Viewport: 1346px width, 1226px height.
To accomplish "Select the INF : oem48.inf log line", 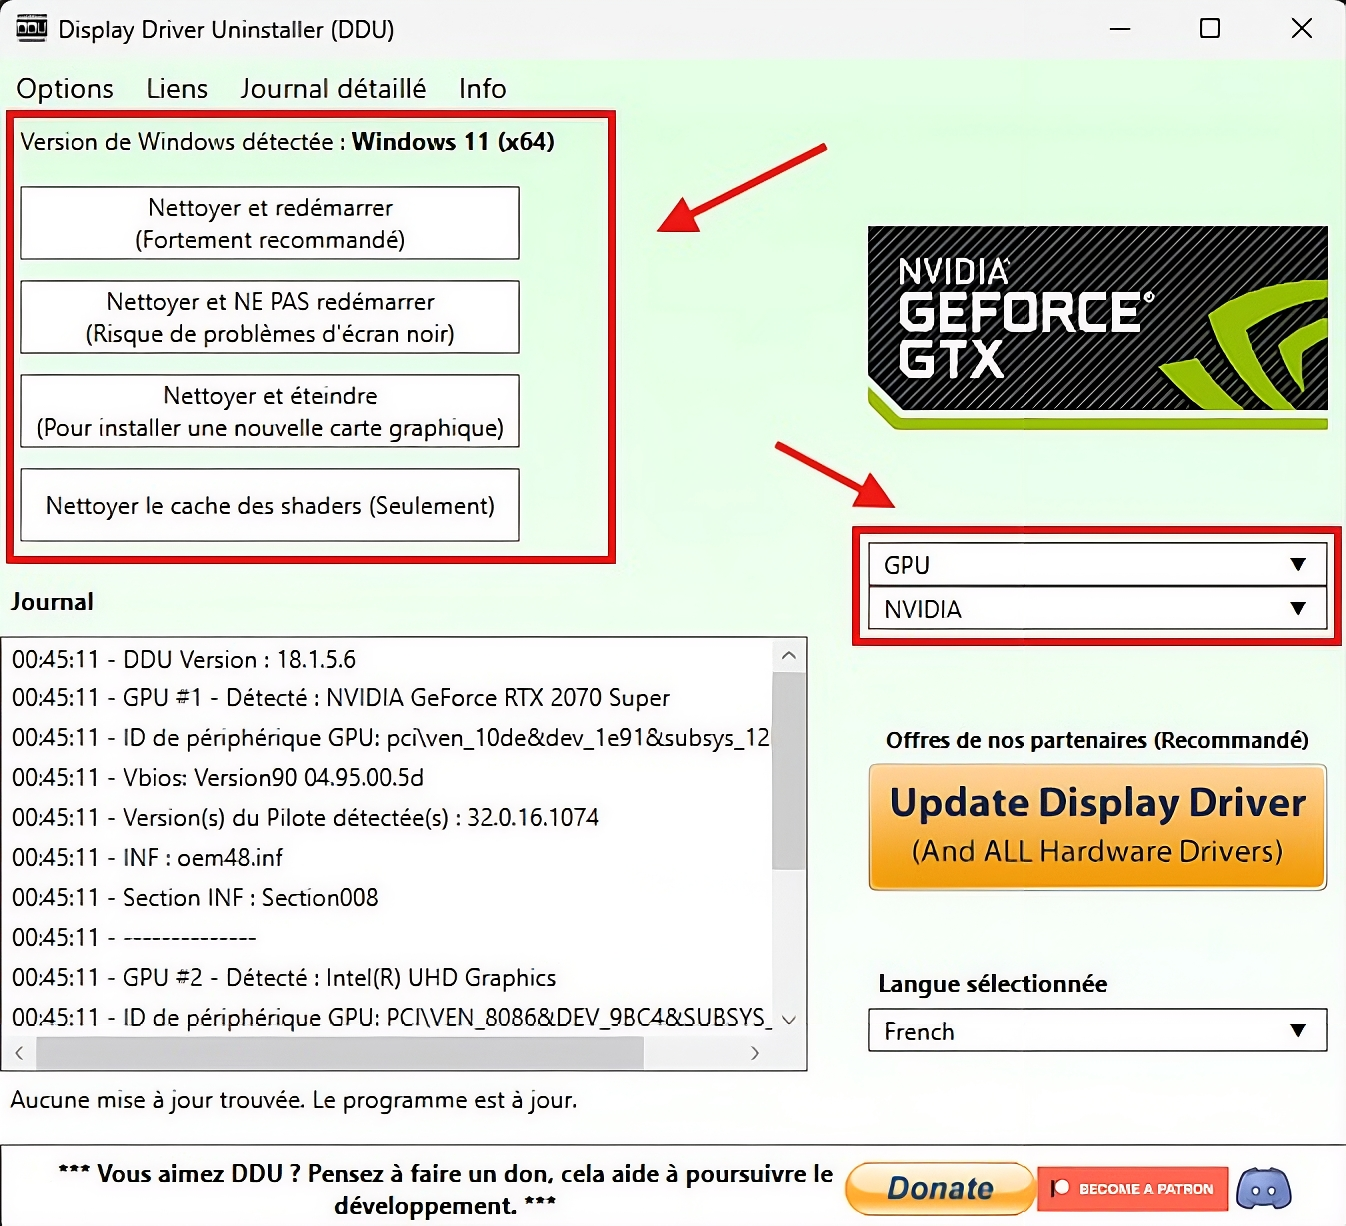I will (x=147, y=858).
